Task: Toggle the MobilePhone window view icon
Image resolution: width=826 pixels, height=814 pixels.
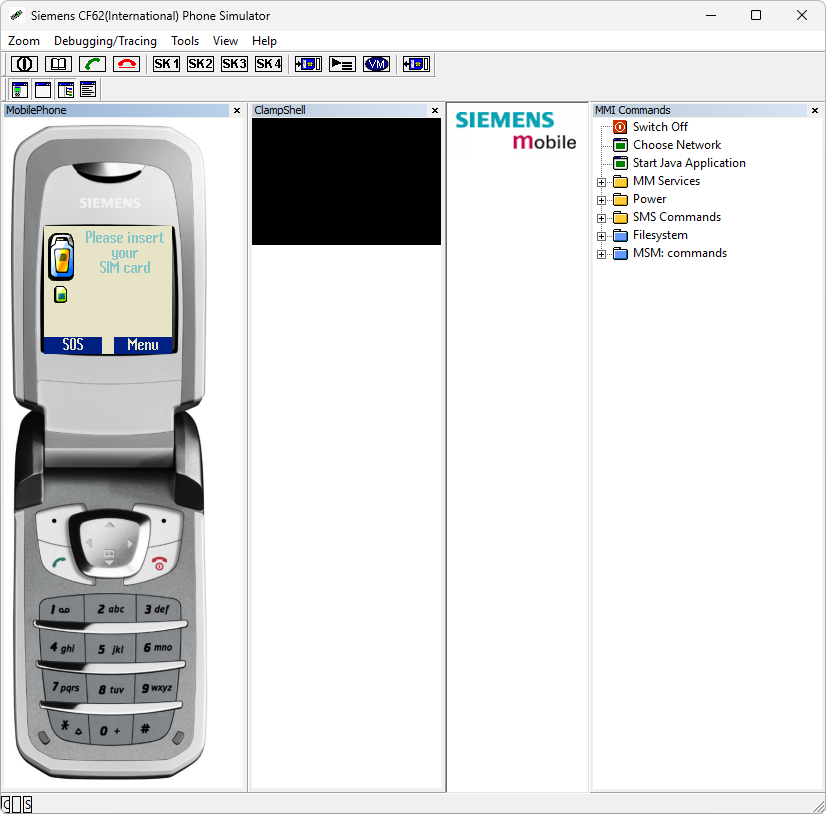Action: (x=20, y=90)
